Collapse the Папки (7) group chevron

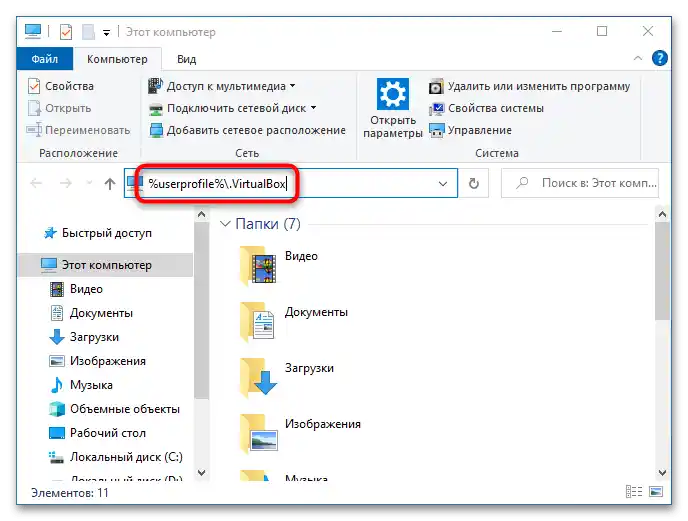tap(225, 224)
